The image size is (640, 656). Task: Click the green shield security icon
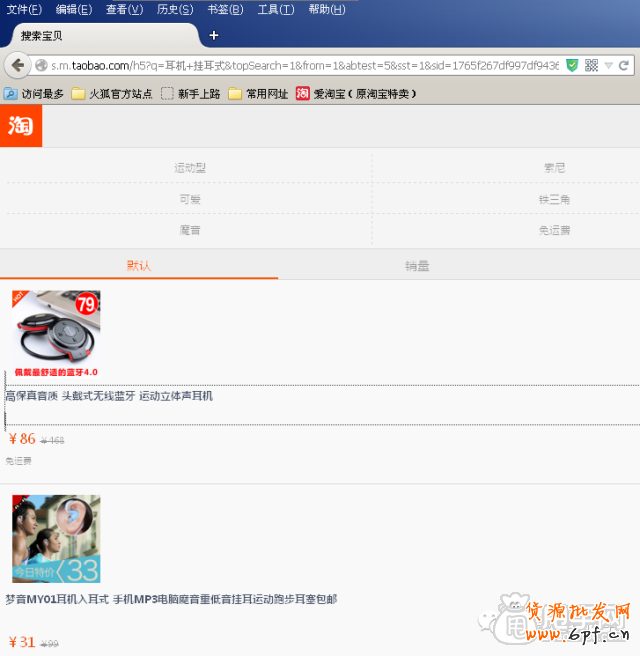[572, 65]
